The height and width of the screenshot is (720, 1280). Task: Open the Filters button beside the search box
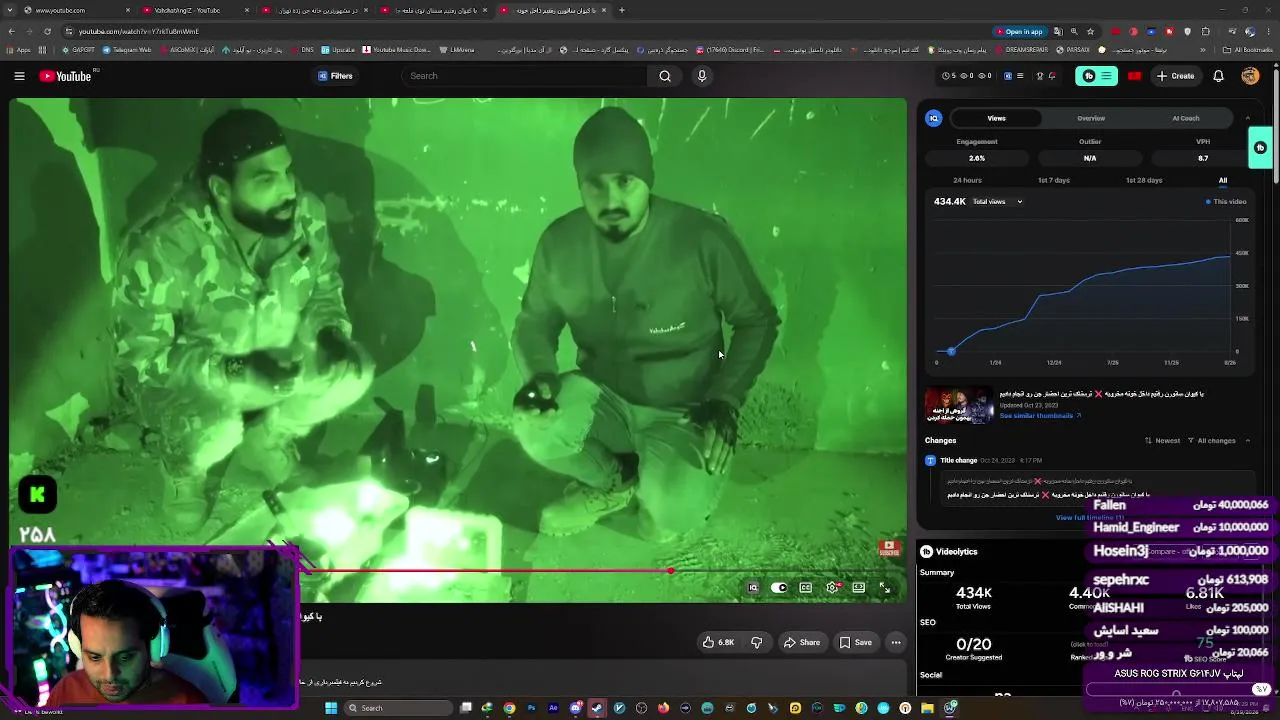pyautogui.click(x=335, y=76)
